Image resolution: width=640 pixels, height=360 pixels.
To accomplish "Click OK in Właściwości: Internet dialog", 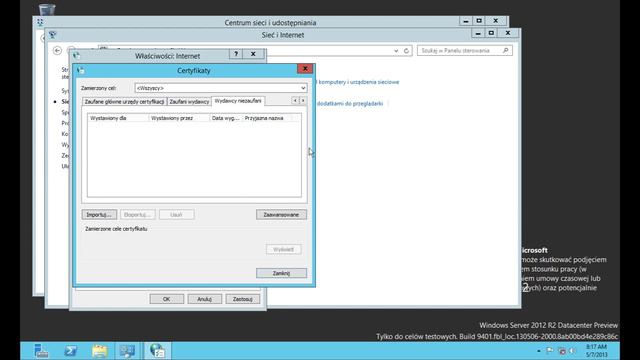I will pyautogui.click(x=167, y=299).
